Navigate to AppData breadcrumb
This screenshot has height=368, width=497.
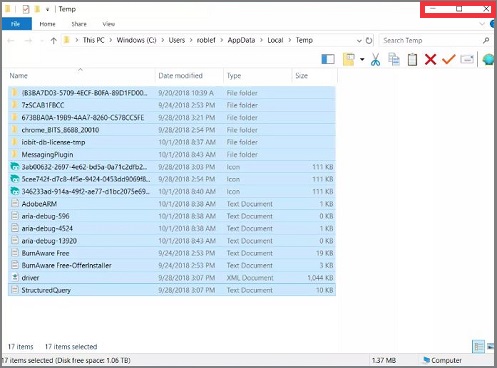[241, 40]
